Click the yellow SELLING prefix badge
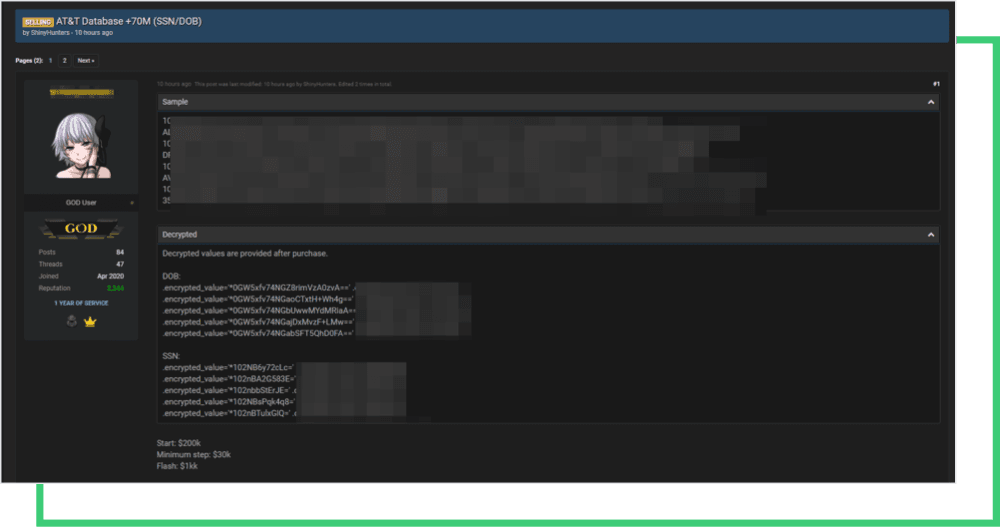 pos(37,21)
